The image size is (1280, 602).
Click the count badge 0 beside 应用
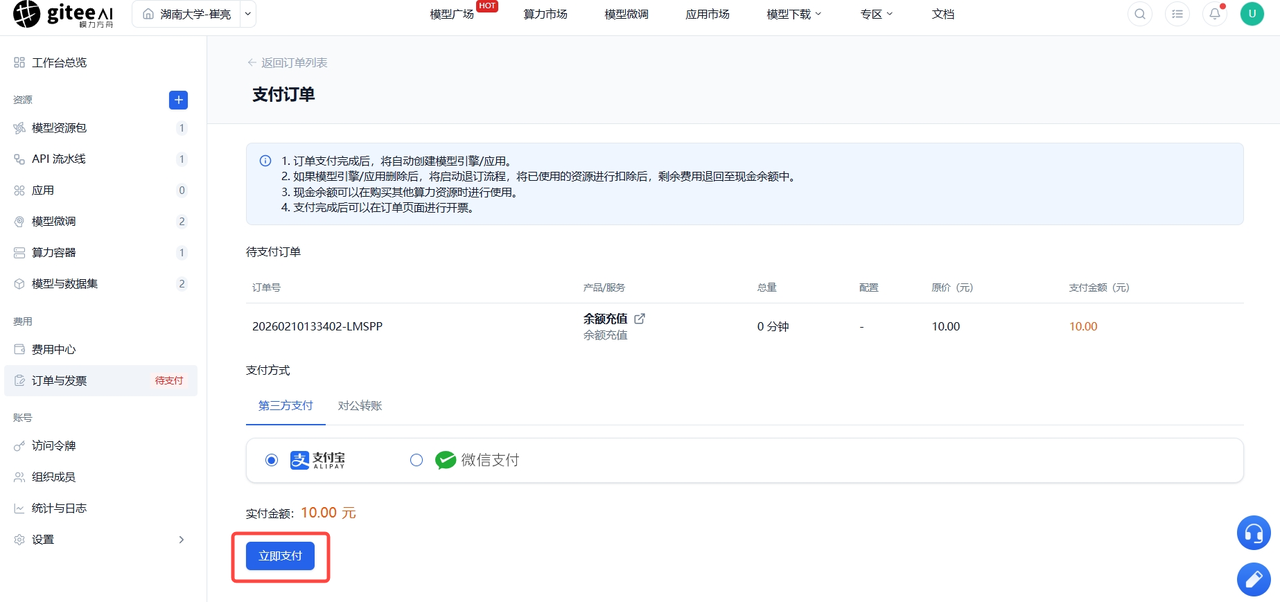coord(181,190)
